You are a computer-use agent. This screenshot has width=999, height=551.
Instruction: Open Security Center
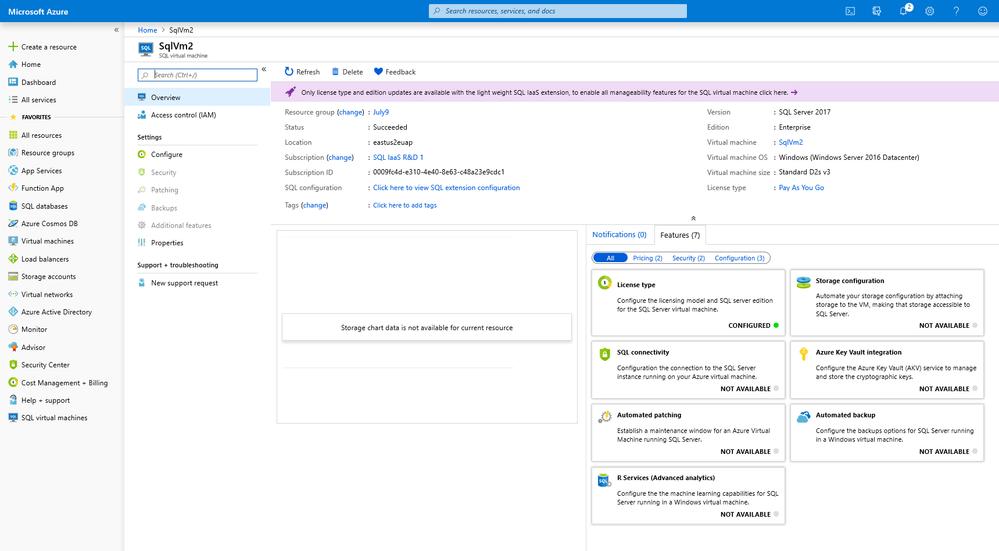point(45,365)
